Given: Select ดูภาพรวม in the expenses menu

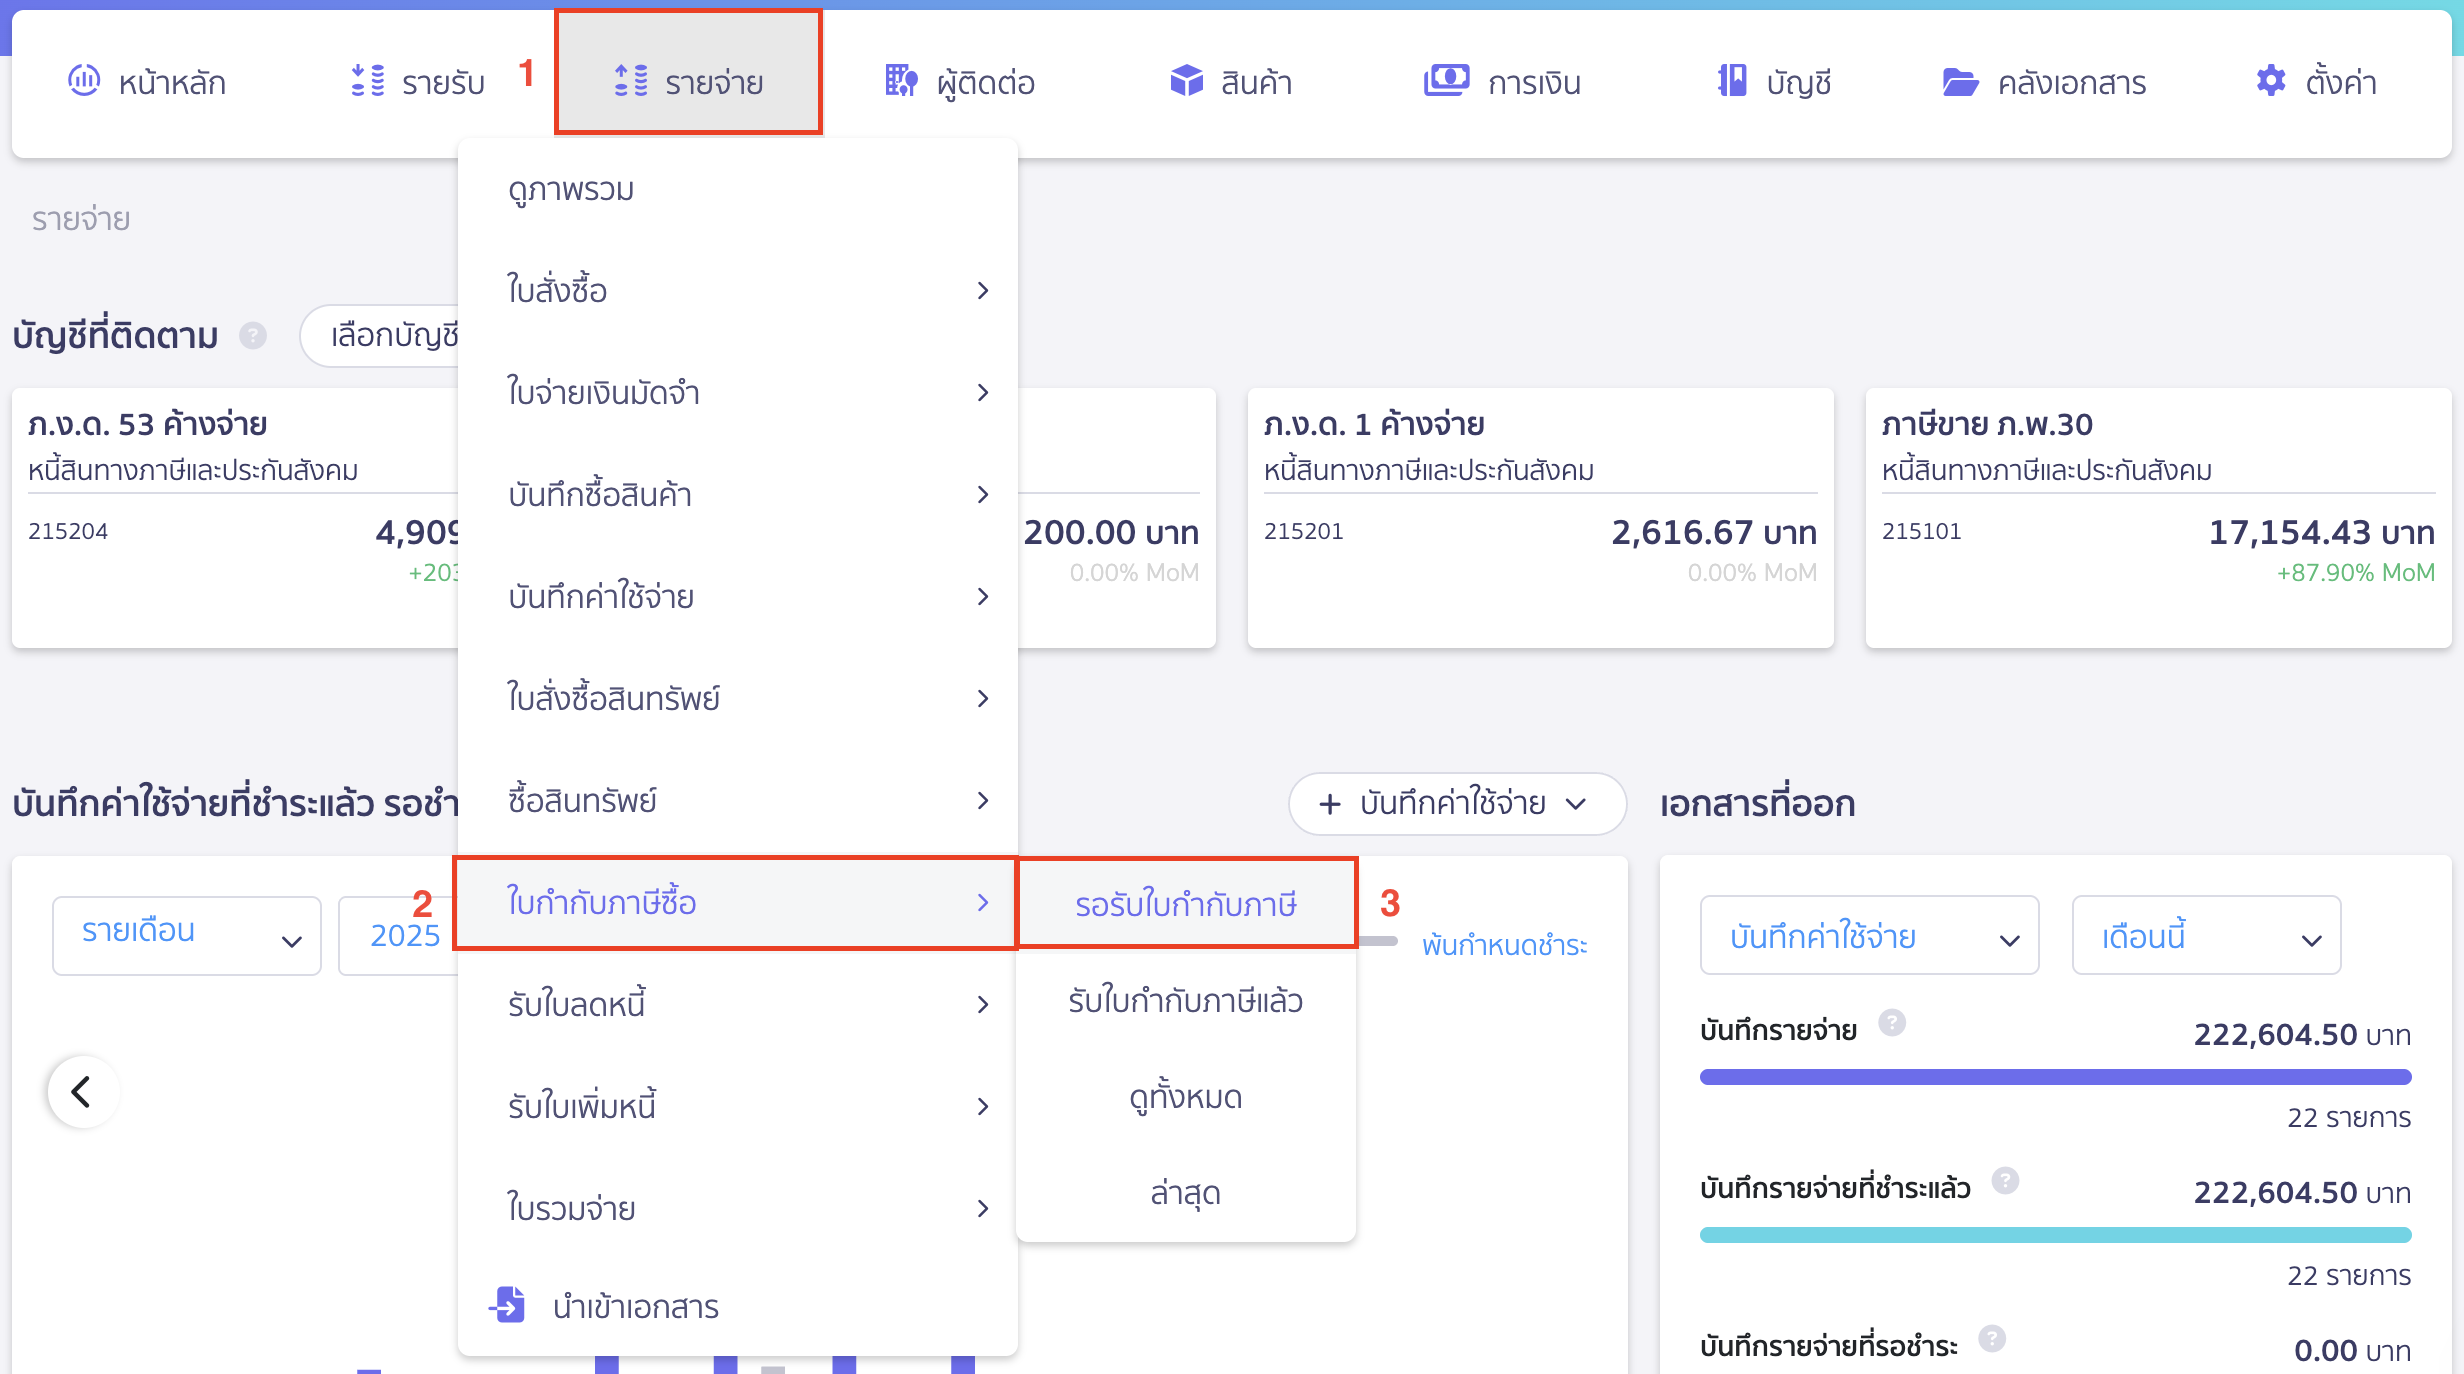Looking at the screenshot, I should click(x=738, y=189).
